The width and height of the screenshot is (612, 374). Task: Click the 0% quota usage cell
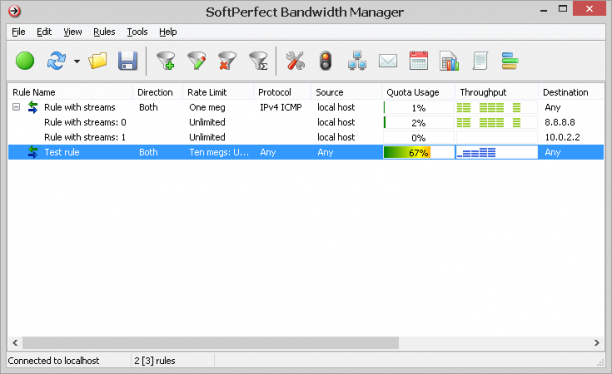418,137
